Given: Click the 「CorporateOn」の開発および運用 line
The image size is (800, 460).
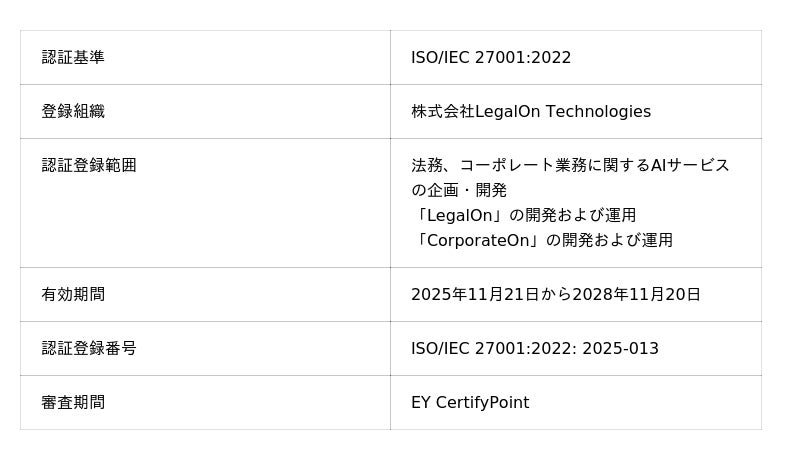Looking at the screenshot, I should pyautogui.click(x=542, y=241).
